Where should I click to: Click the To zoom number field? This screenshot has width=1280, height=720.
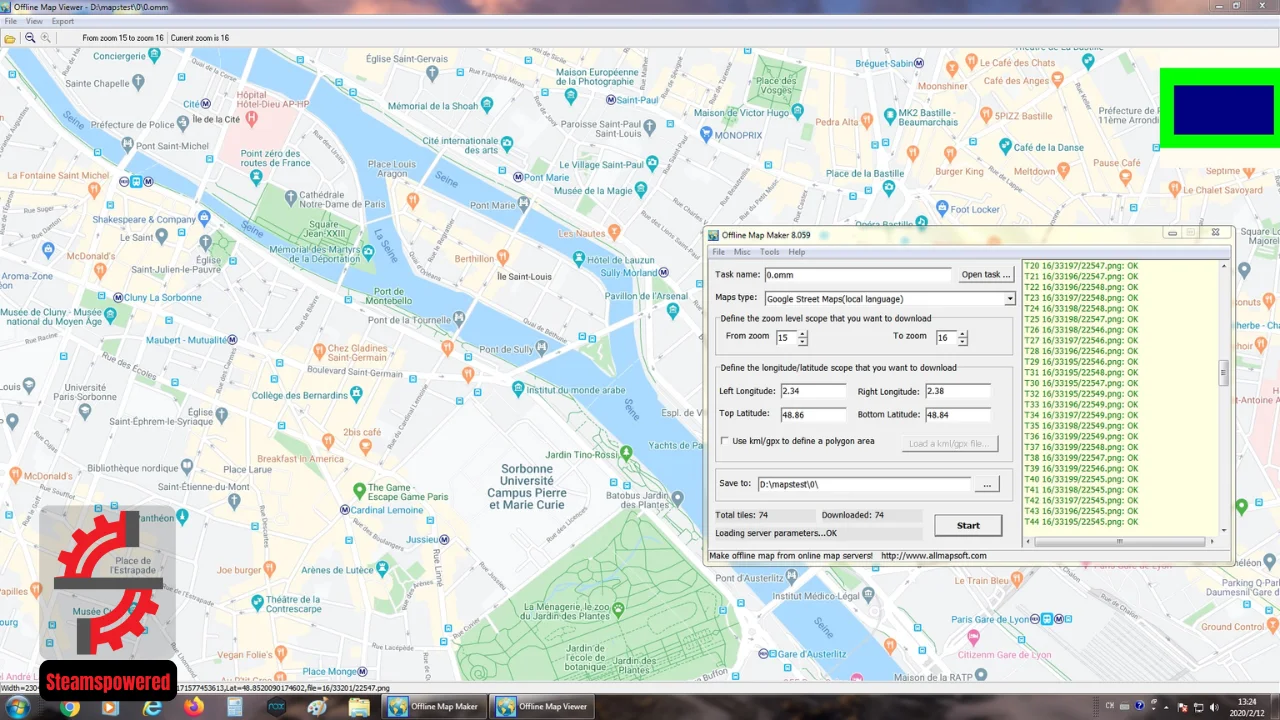pyautogui.click(x=946, y=338)
